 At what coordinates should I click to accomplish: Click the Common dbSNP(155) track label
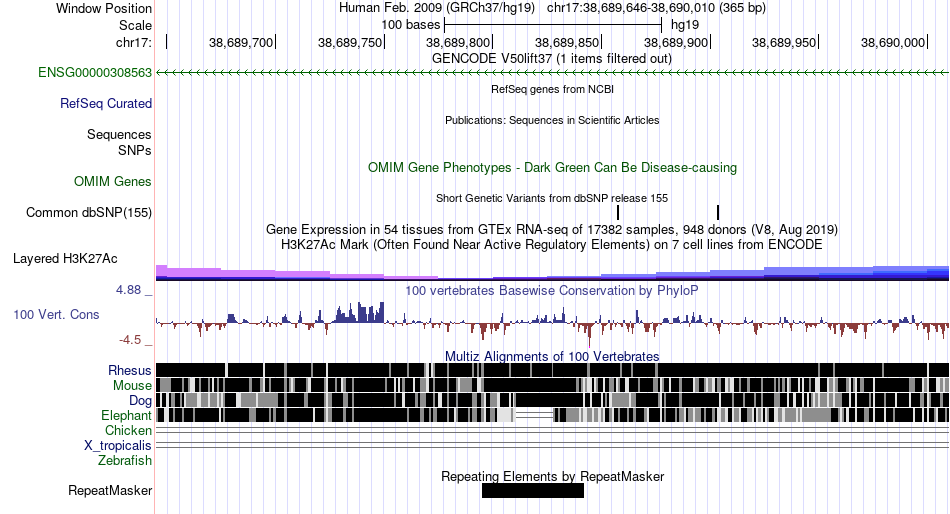coord(88,213)
